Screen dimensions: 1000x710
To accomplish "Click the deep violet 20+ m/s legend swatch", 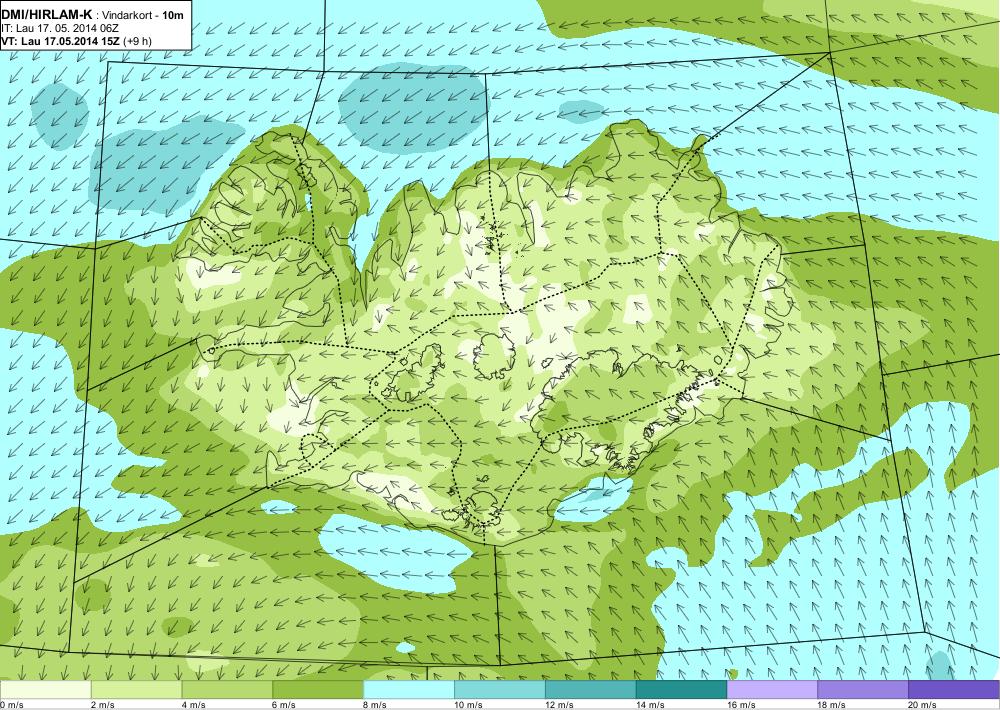I will coord(954,690).
